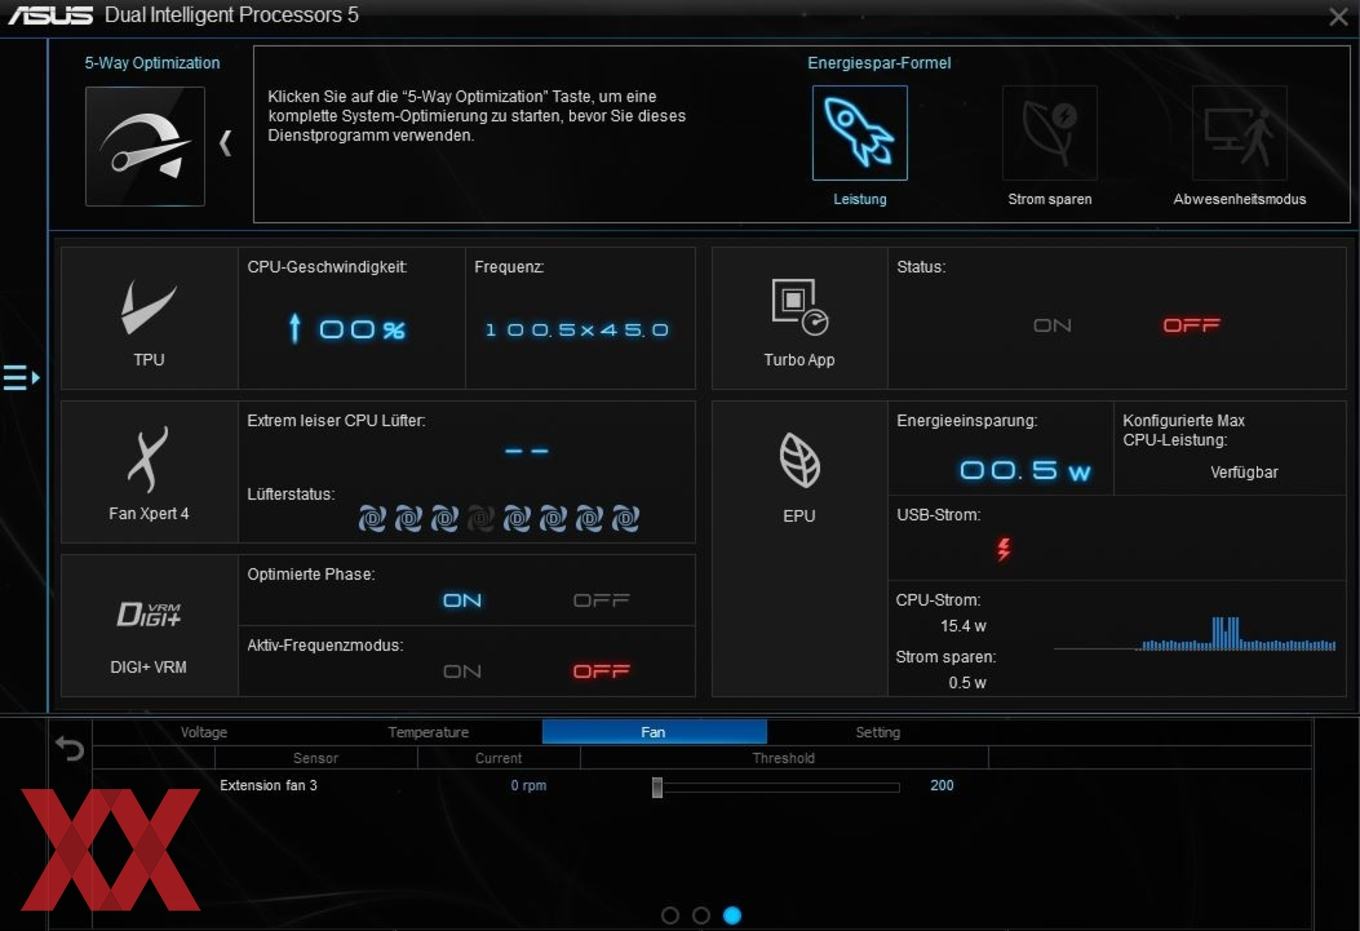Click the dimmed fourth fan status icon
1360x931 pixels.
(x=481, y=518)
